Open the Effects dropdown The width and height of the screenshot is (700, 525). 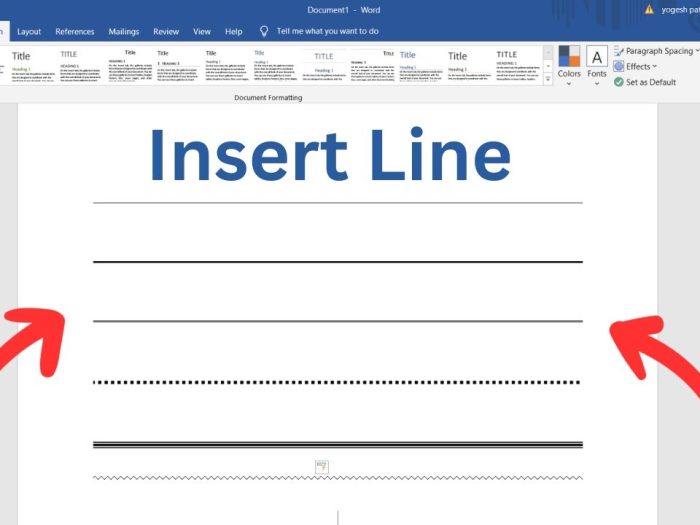pos(641,67)
